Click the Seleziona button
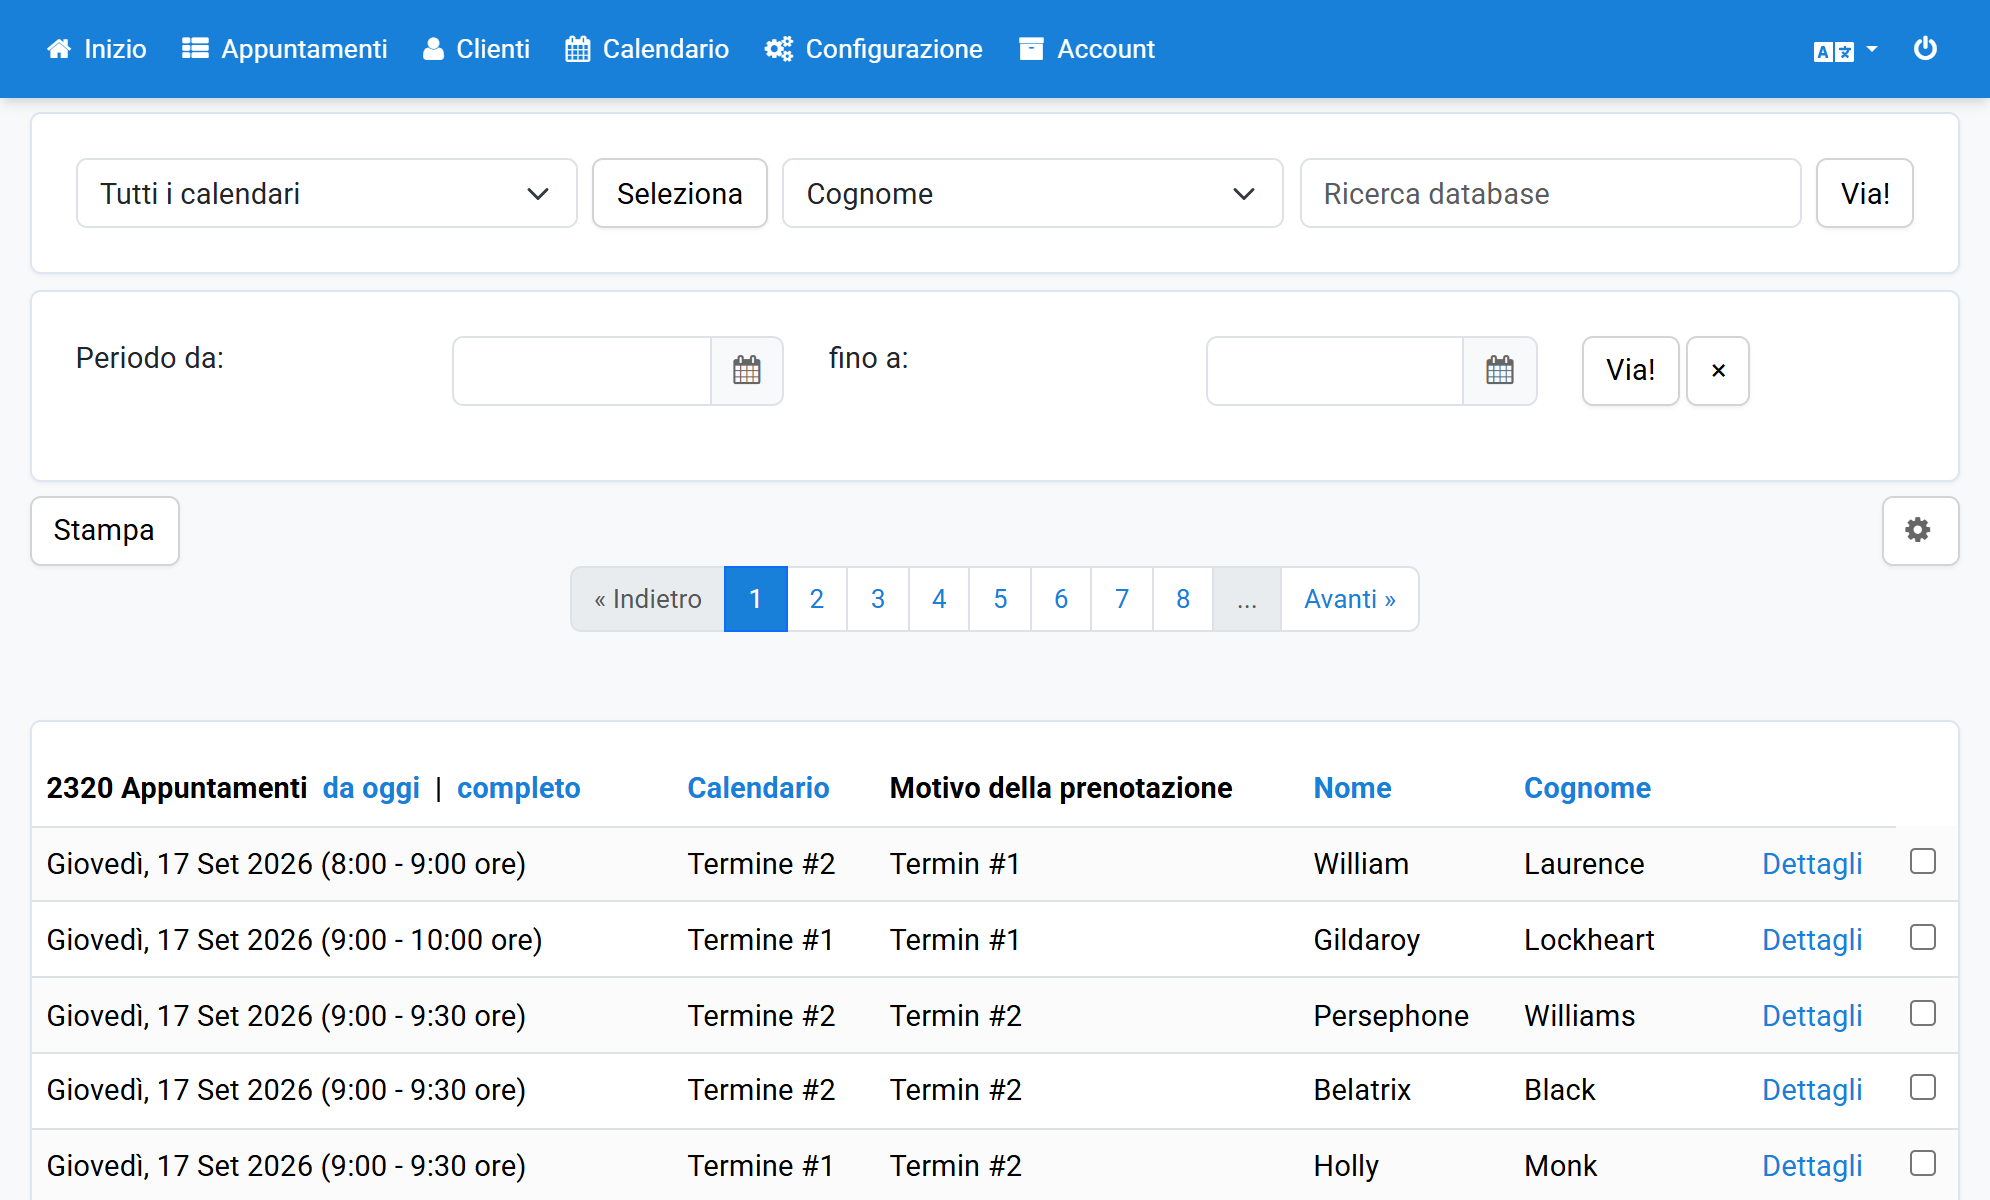 point(680,193)
